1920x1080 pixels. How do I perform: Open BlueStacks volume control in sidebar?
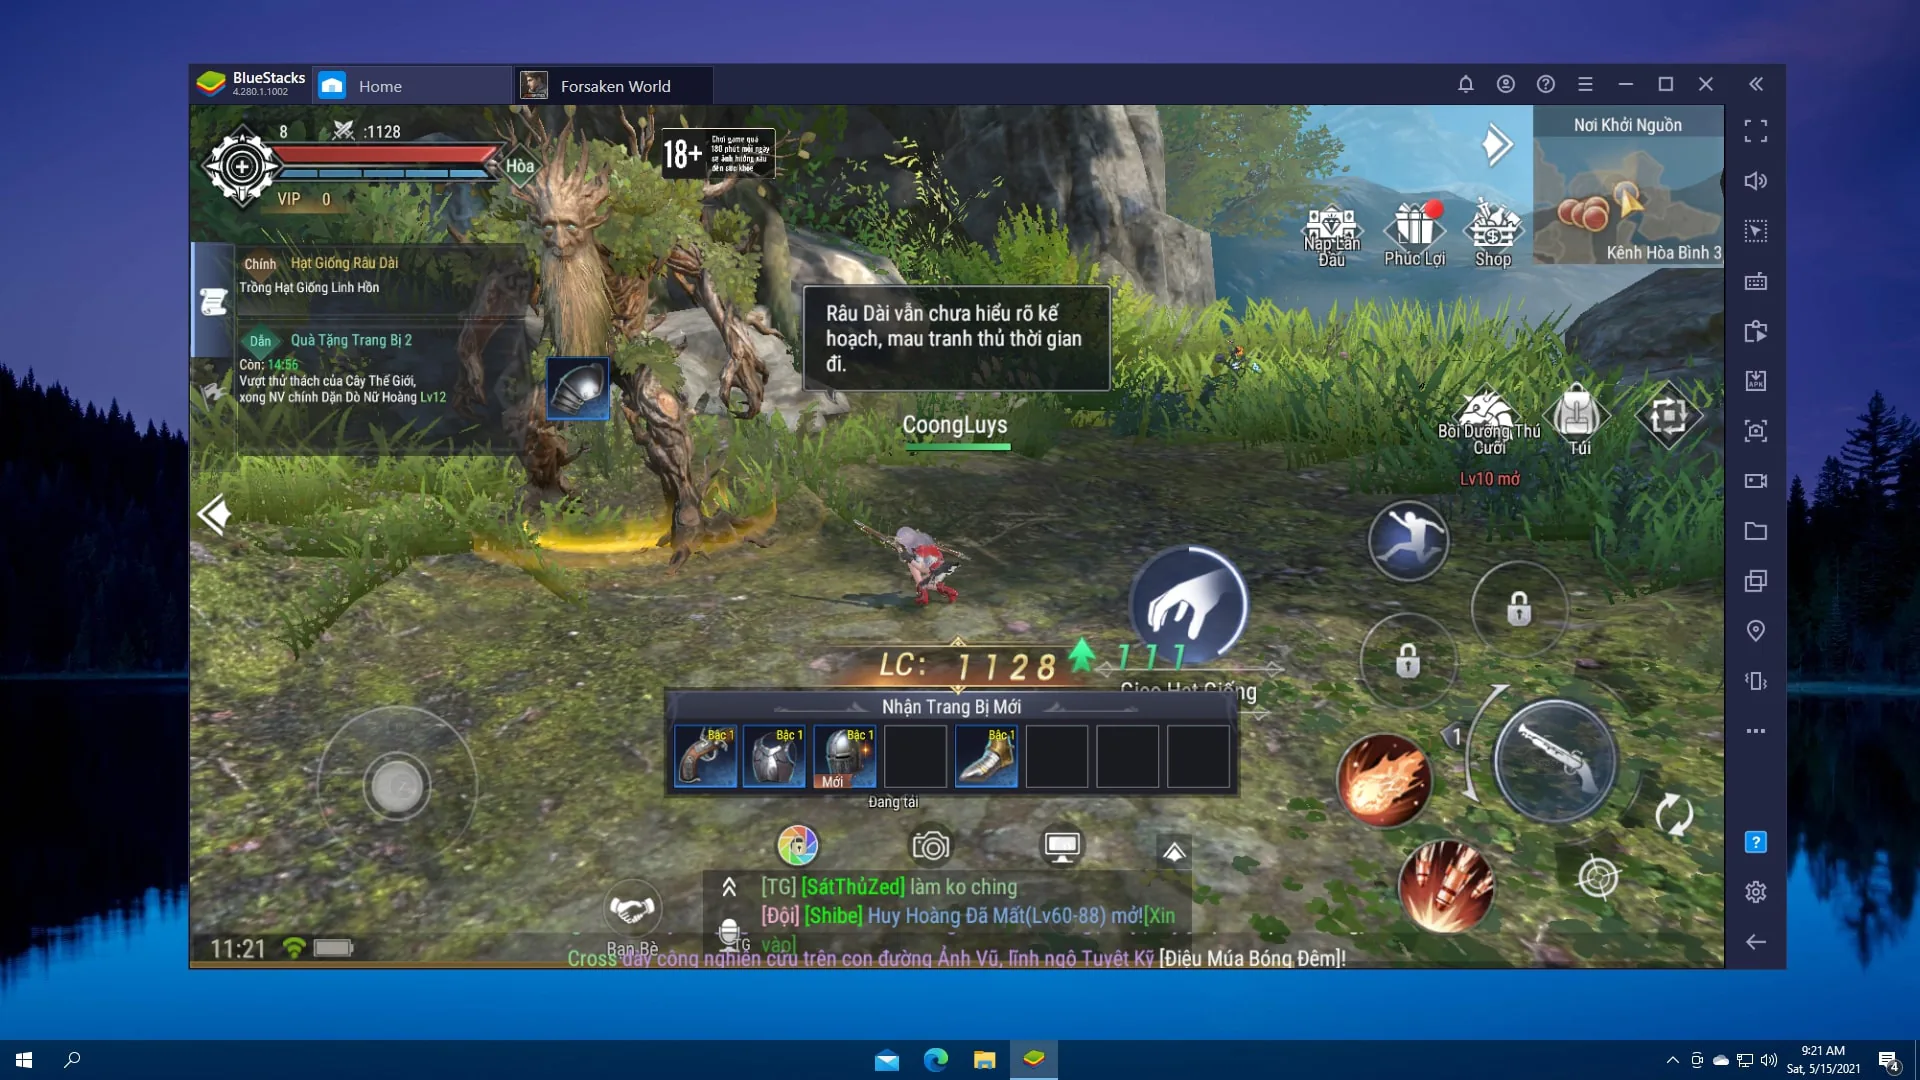(x=1755, y=181)
